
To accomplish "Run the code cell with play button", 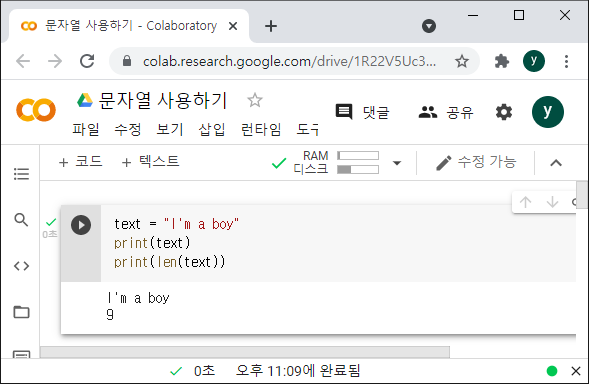I will click(81, 225).
